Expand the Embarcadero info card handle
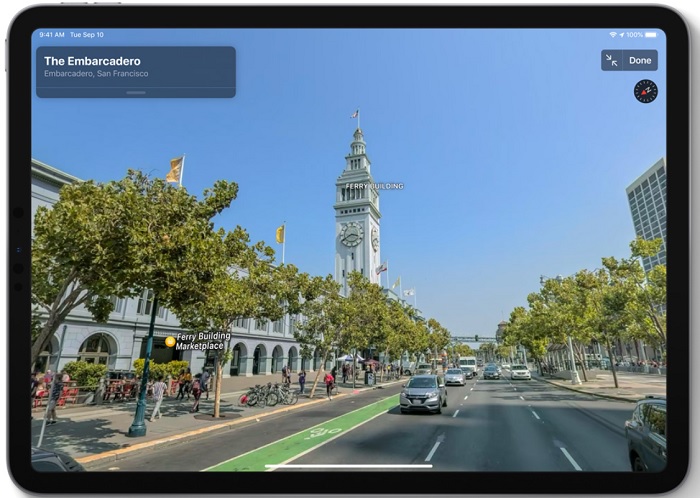This screenshot has width=700, height=498. click(x=136, y=93)
